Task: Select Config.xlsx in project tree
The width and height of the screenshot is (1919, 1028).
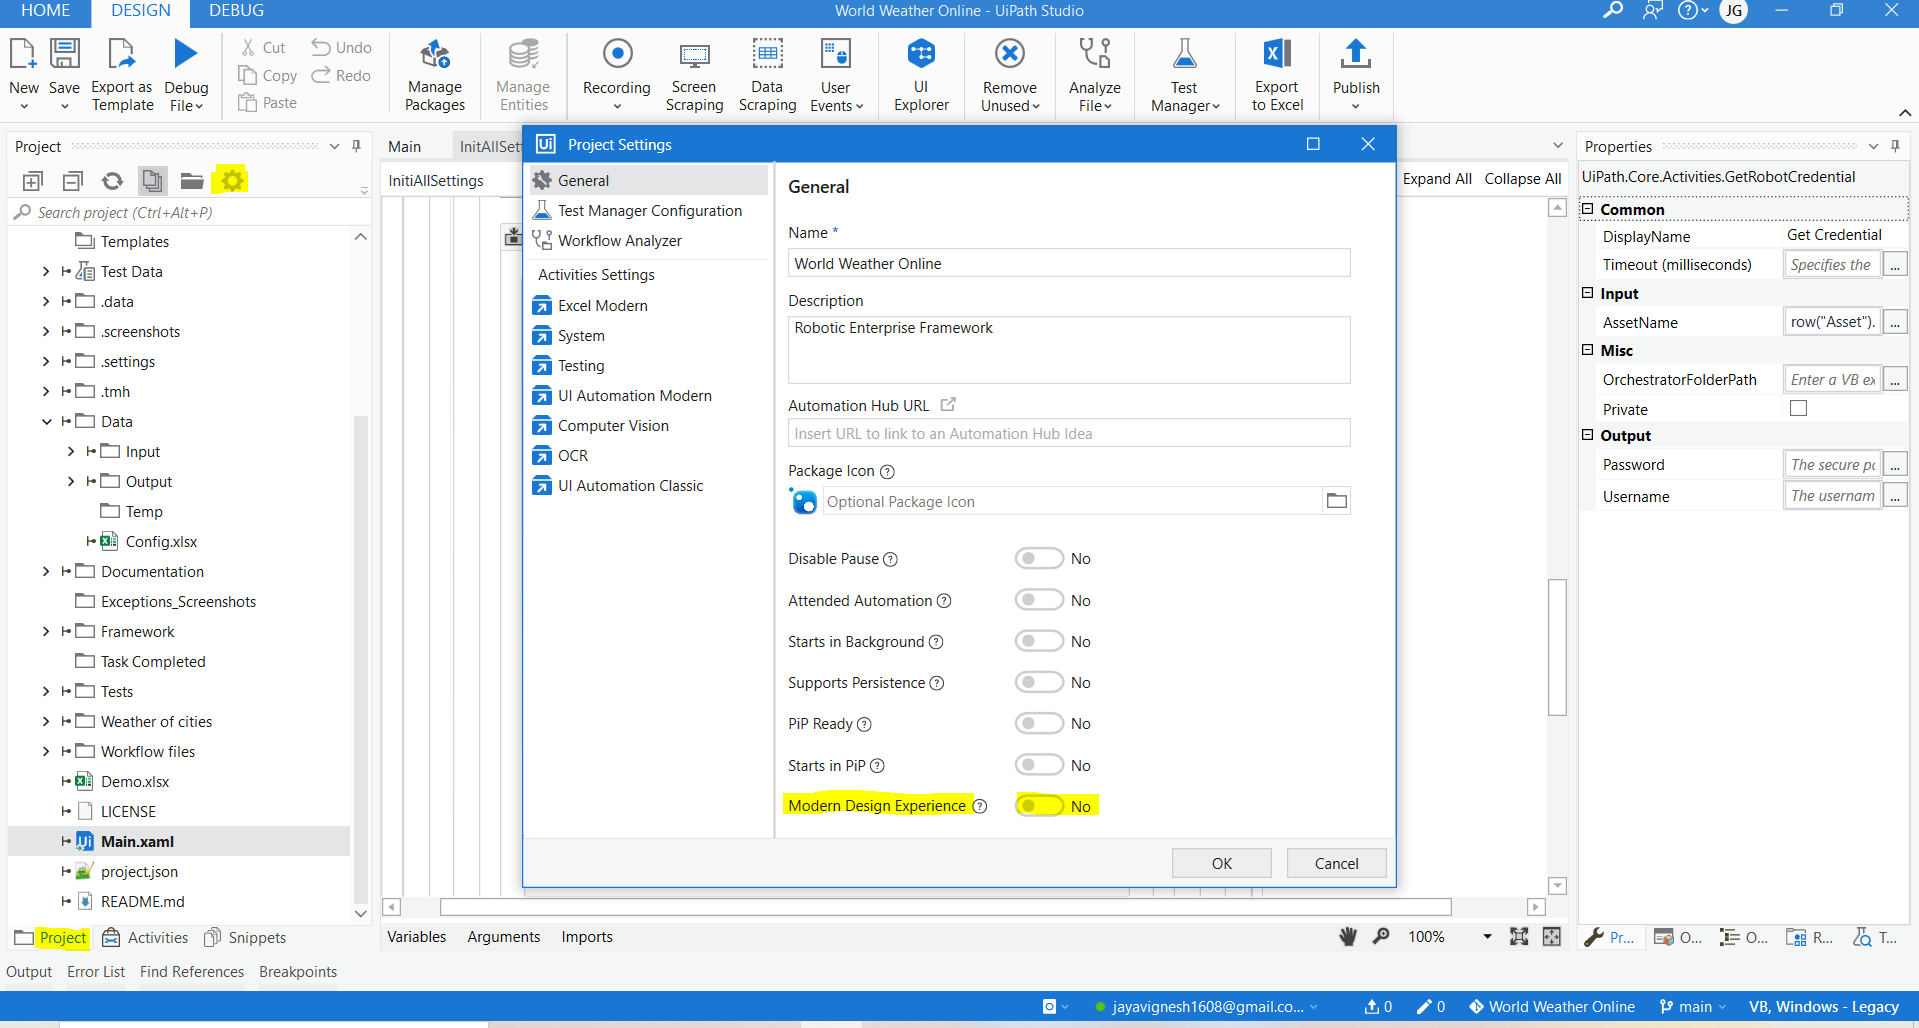Action: [161, 542]
